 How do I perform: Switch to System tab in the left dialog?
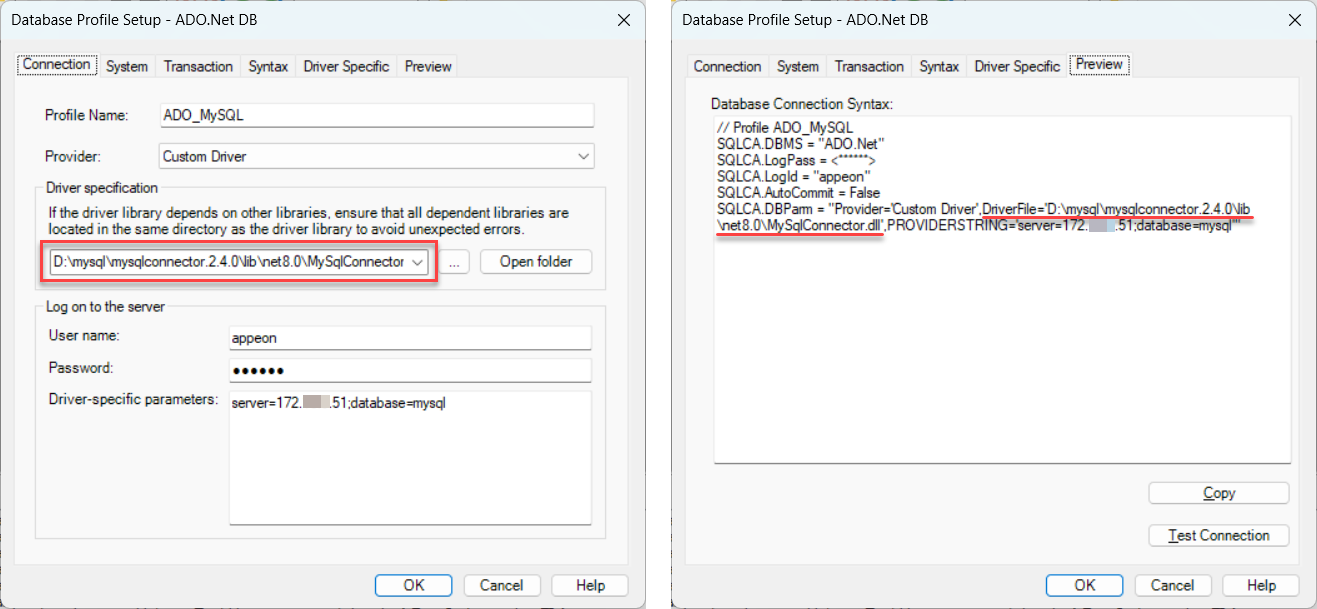coord(127,66)
